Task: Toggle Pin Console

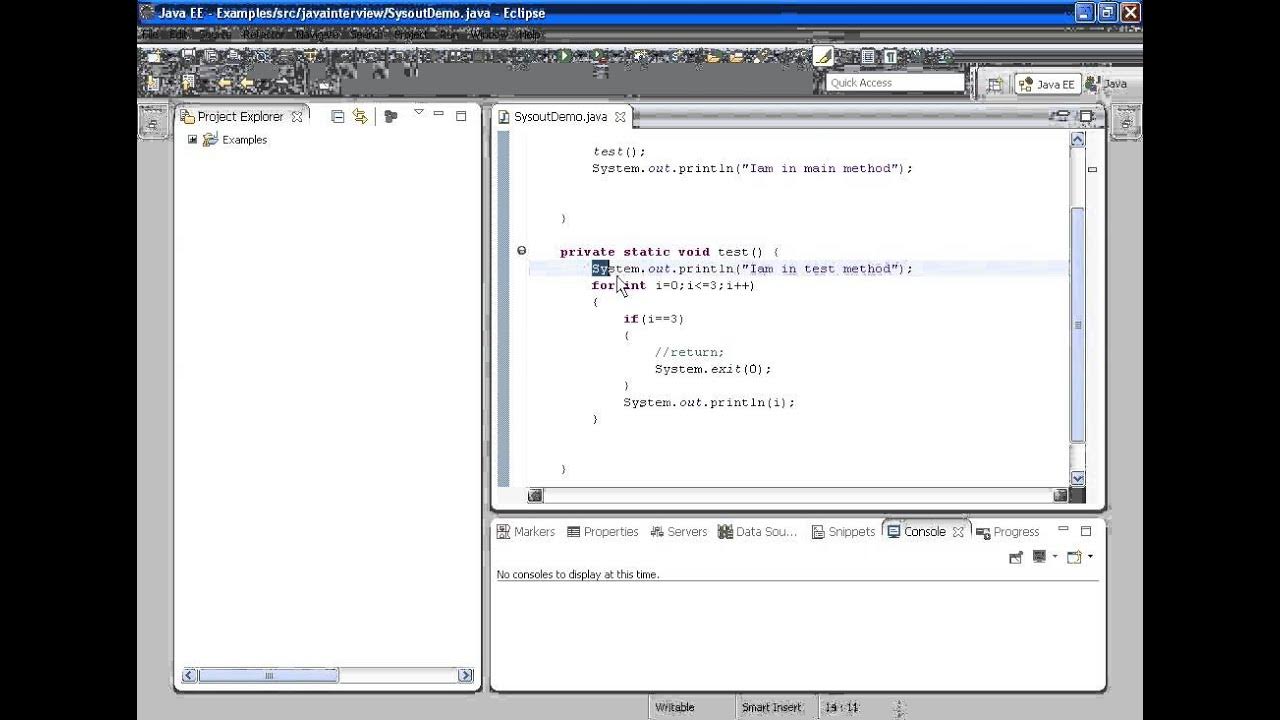Action: pyautogui.click(x=1016, y=557)
